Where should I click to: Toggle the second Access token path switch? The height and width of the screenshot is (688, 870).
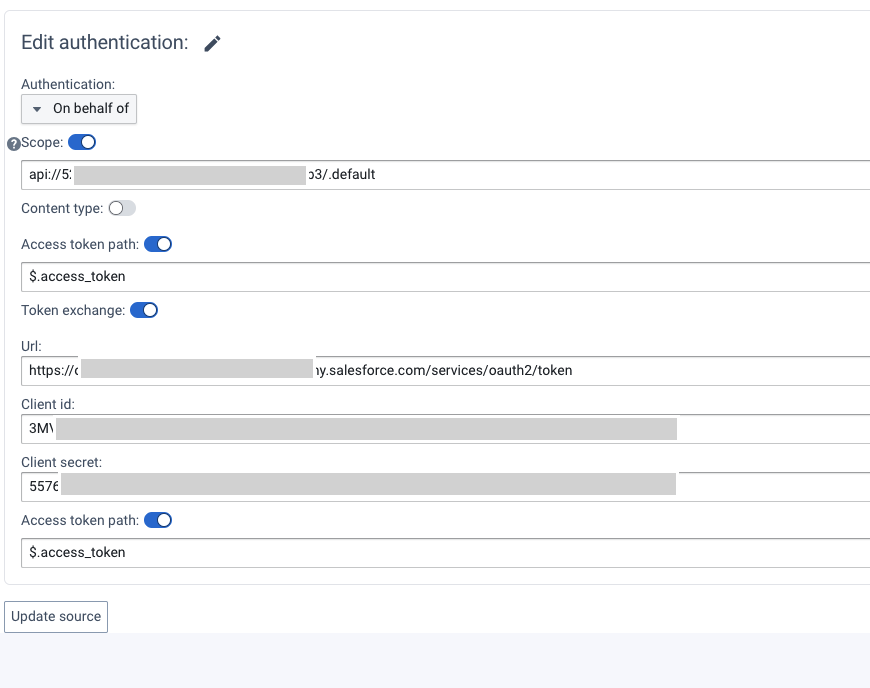click(158, 520)
